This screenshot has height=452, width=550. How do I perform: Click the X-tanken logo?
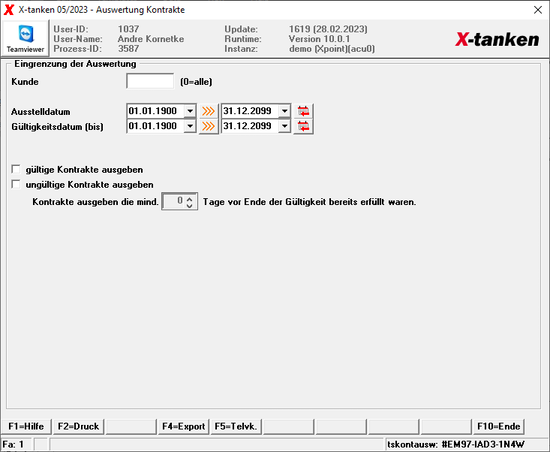tap(497, 39)
